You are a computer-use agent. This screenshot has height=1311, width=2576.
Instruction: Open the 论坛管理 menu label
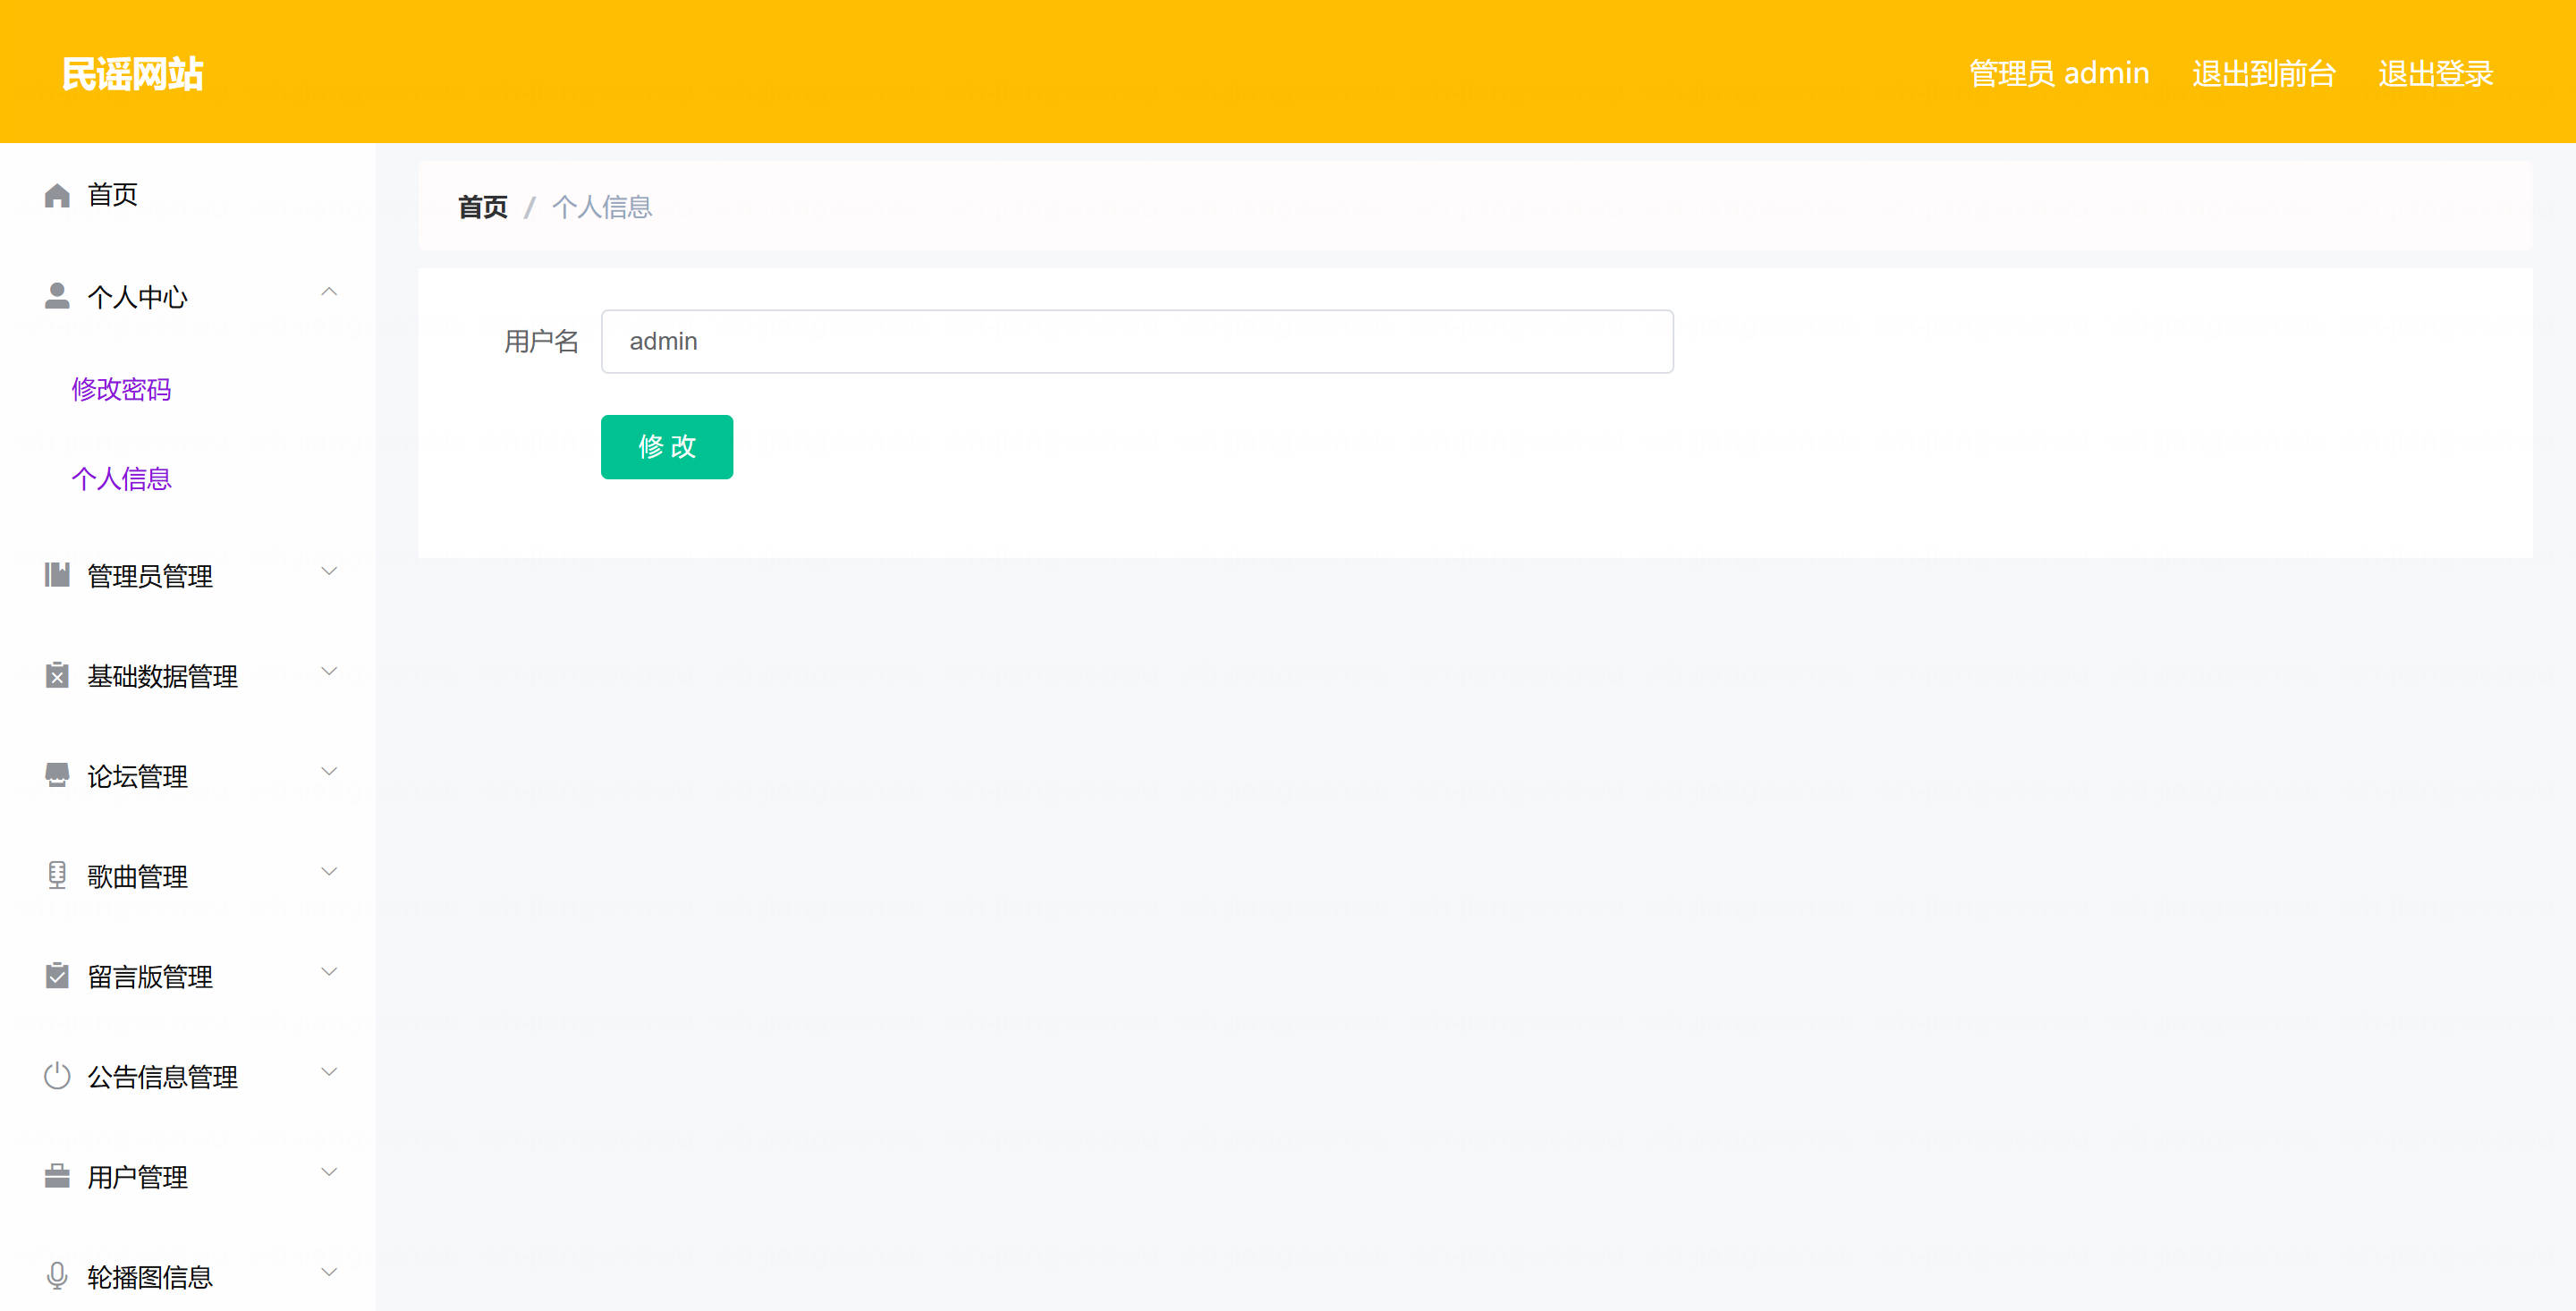click(137, 776)
